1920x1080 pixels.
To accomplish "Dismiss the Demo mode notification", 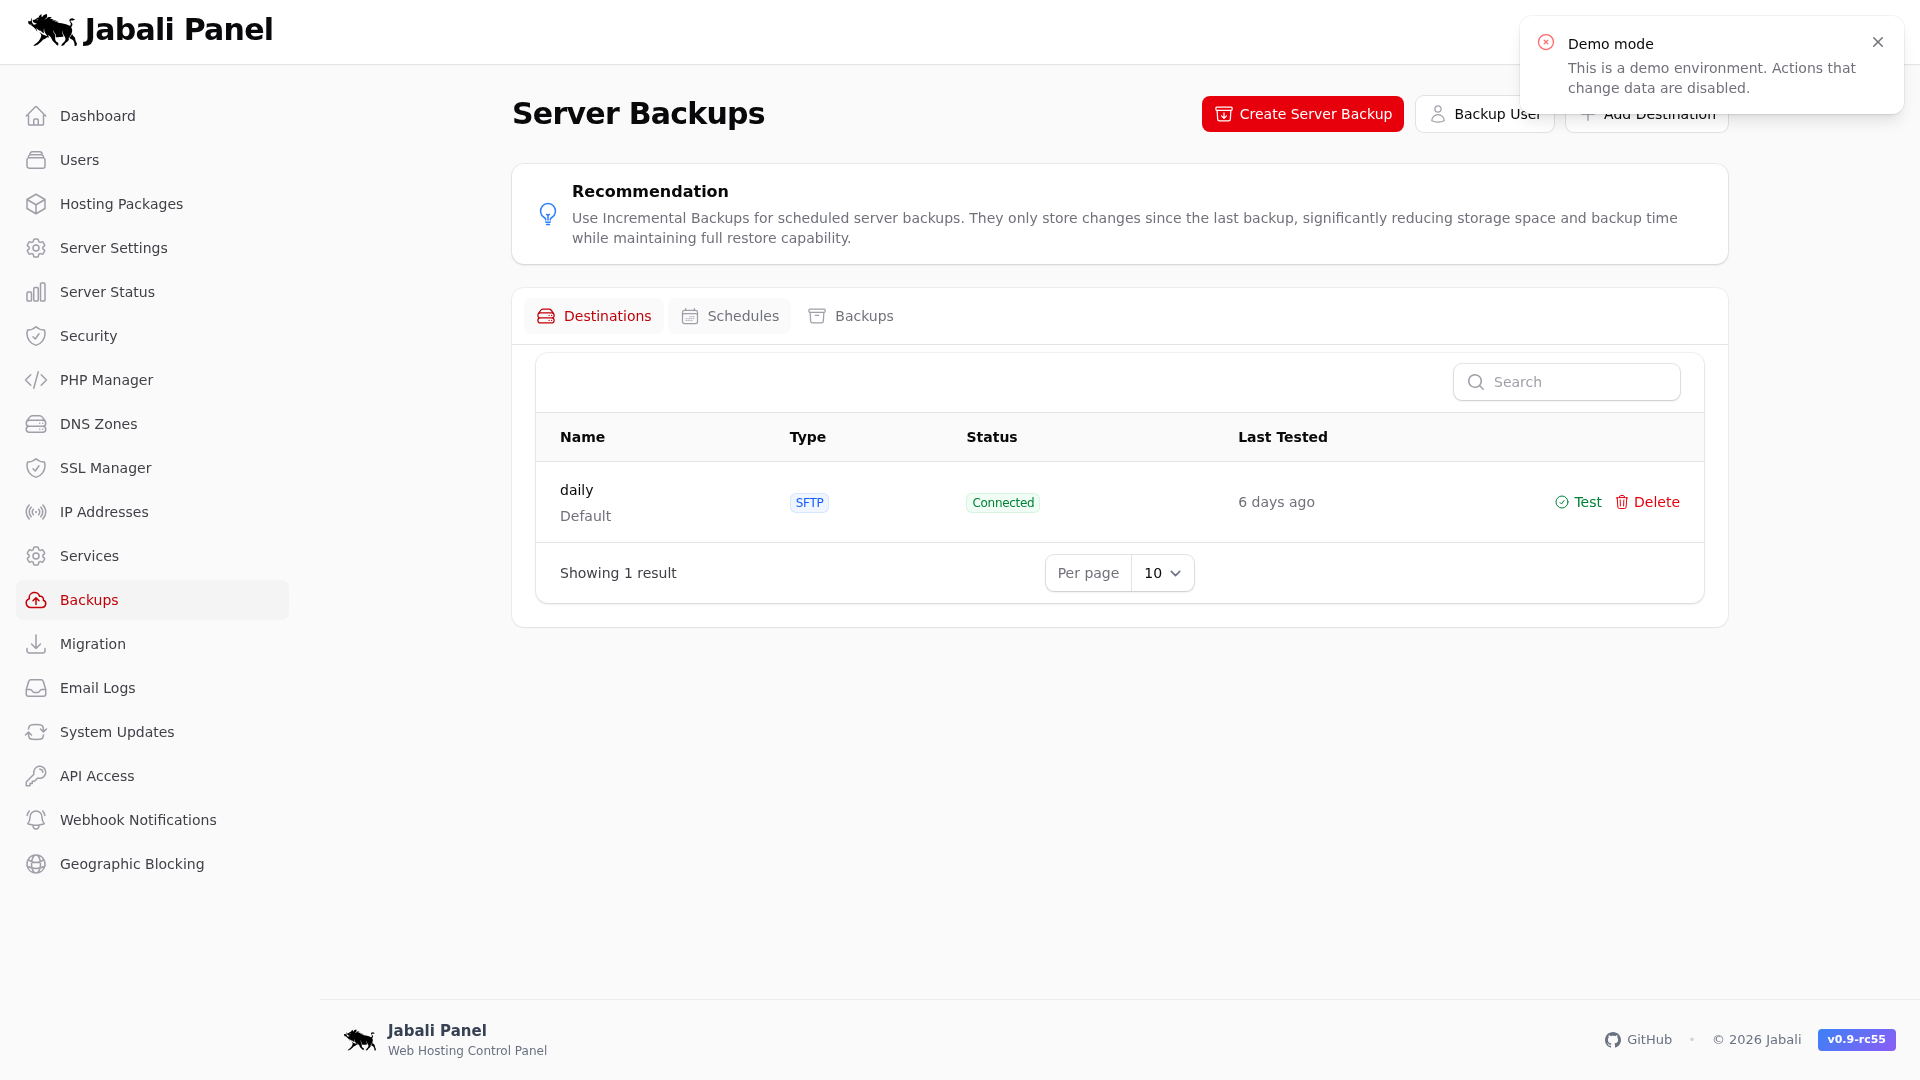I will pos(1878,42).
